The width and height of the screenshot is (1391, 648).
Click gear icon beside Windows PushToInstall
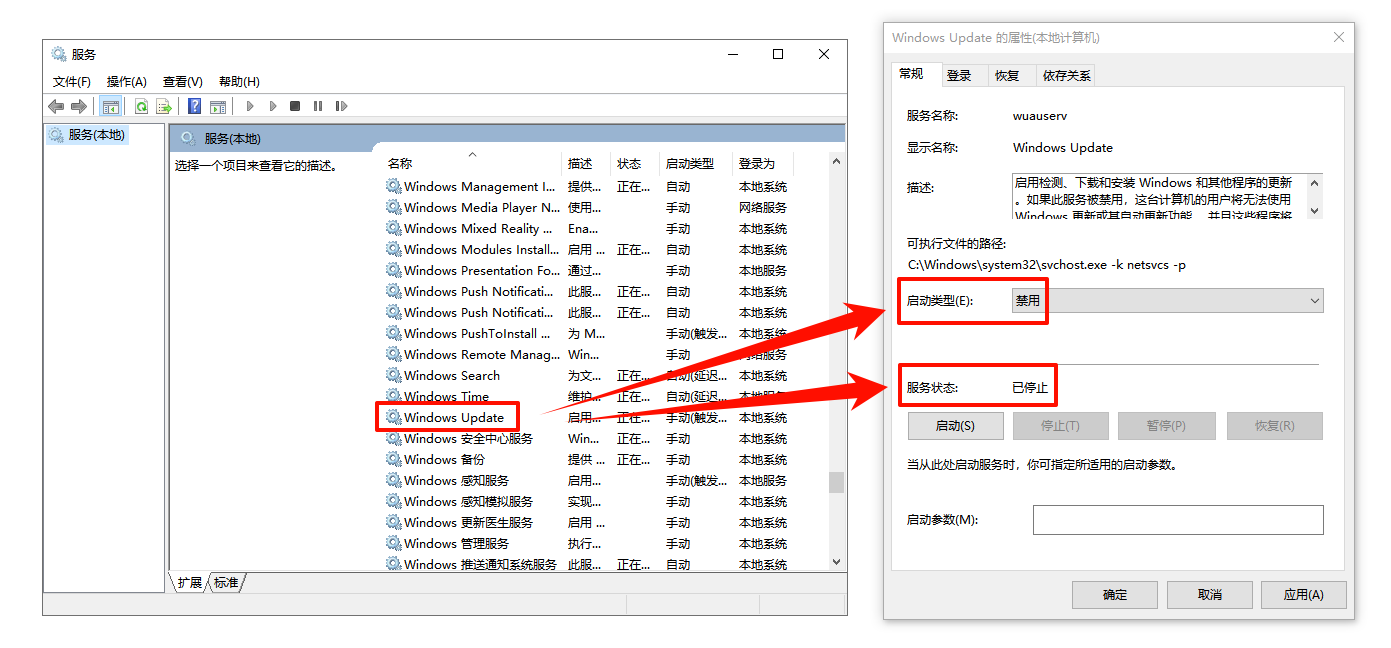(394, 333)
